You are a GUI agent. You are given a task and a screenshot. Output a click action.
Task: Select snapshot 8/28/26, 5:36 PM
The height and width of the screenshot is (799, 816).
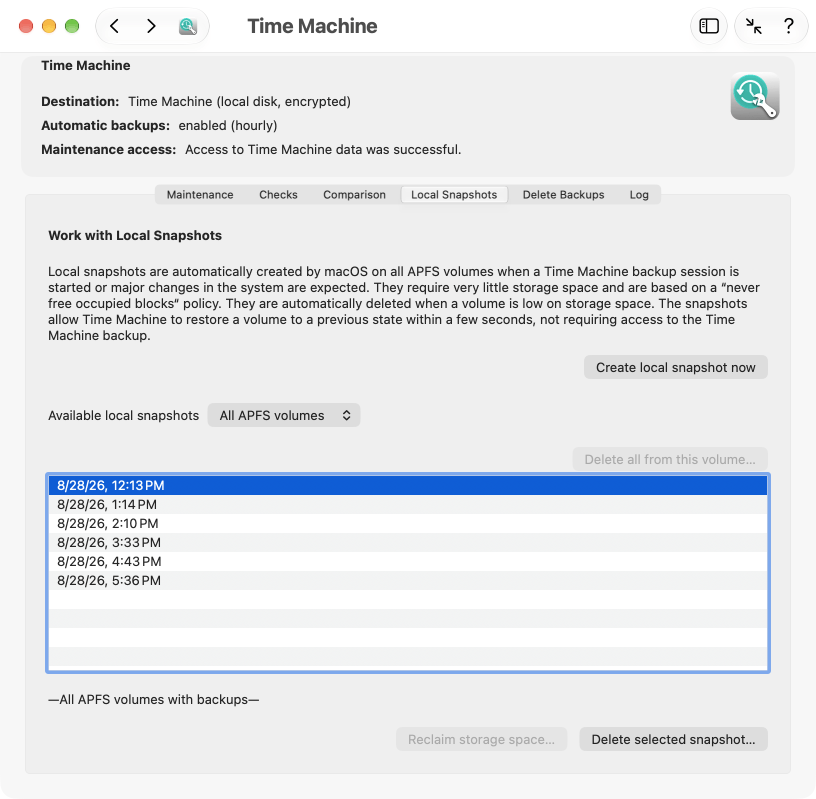[408, 580]
